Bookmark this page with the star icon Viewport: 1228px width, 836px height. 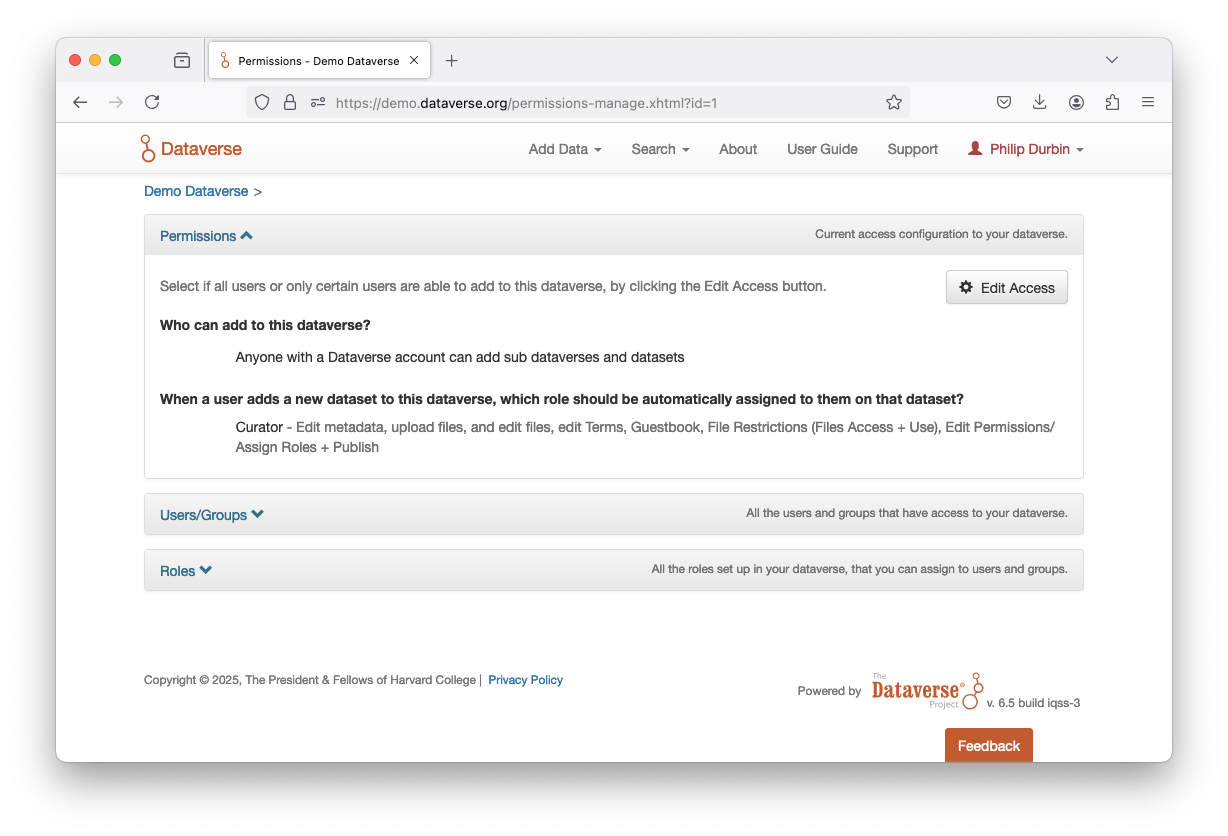pos(894,102)
